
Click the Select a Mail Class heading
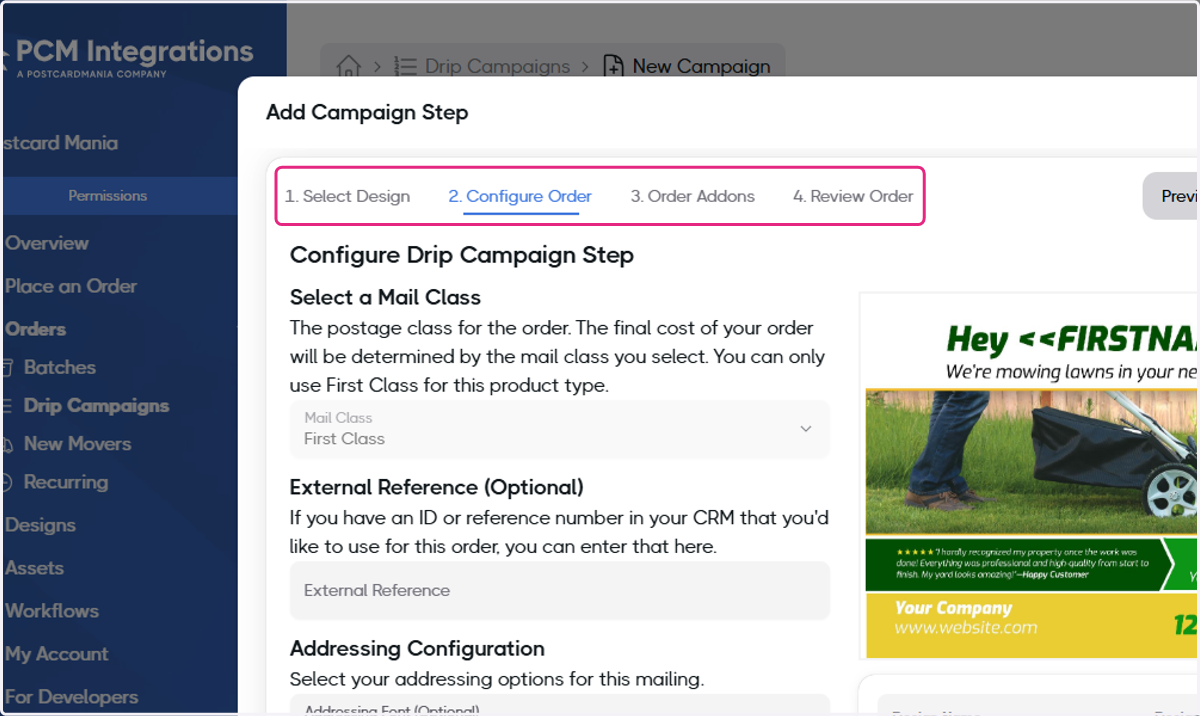click(x=385, y=297)
